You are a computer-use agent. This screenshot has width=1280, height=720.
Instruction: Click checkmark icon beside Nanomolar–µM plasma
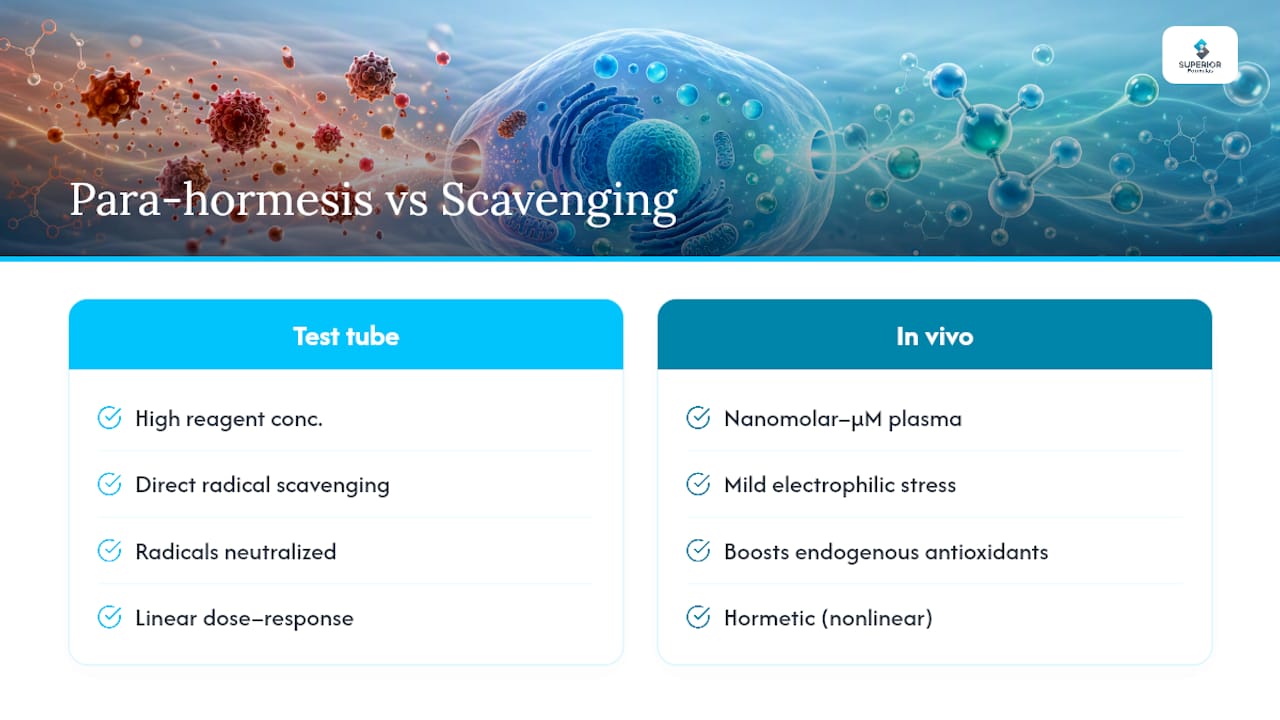click(698, 418)
